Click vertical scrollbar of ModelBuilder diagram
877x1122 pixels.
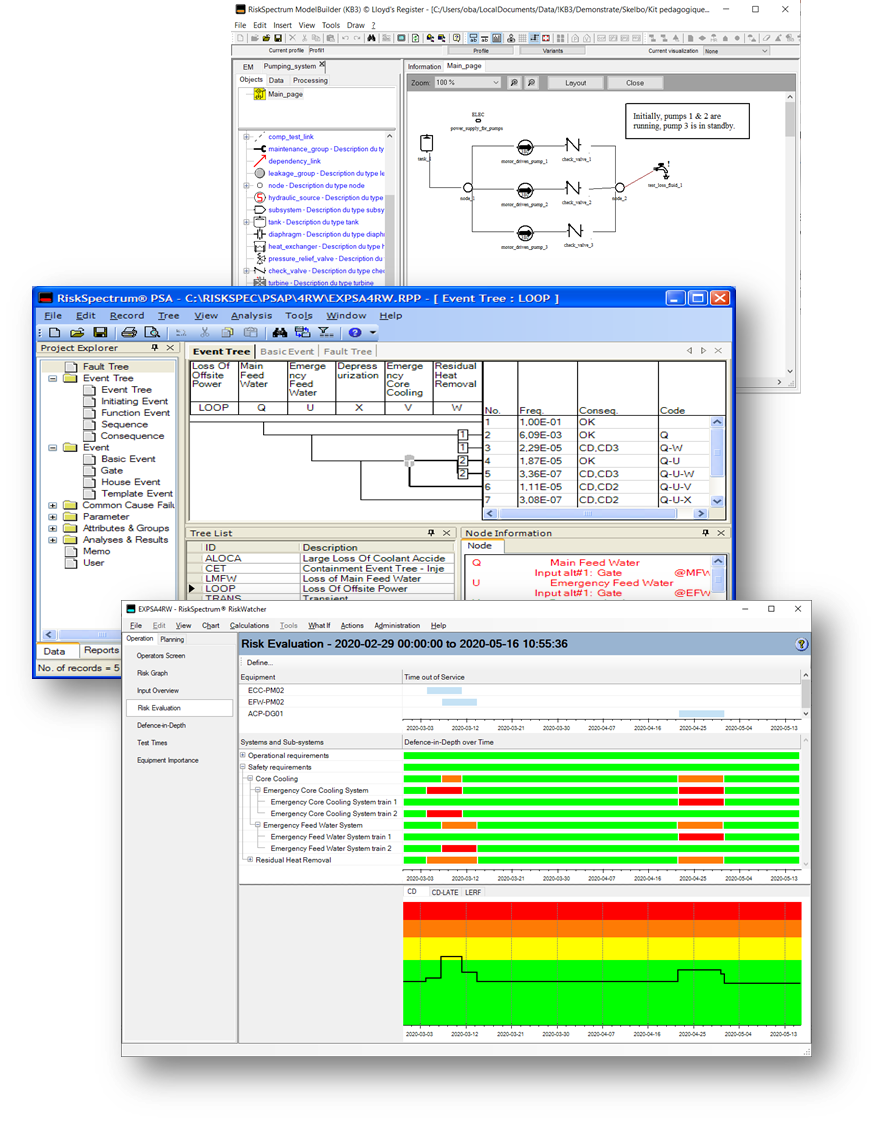click(x=790, y=233)
